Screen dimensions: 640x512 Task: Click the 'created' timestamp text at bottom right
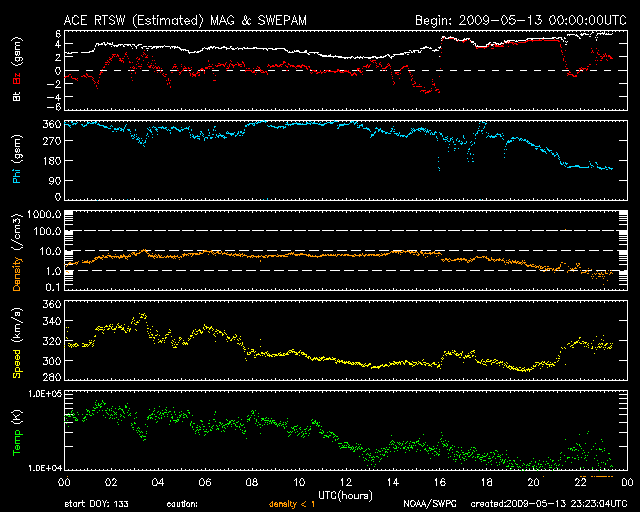point(549,504)
